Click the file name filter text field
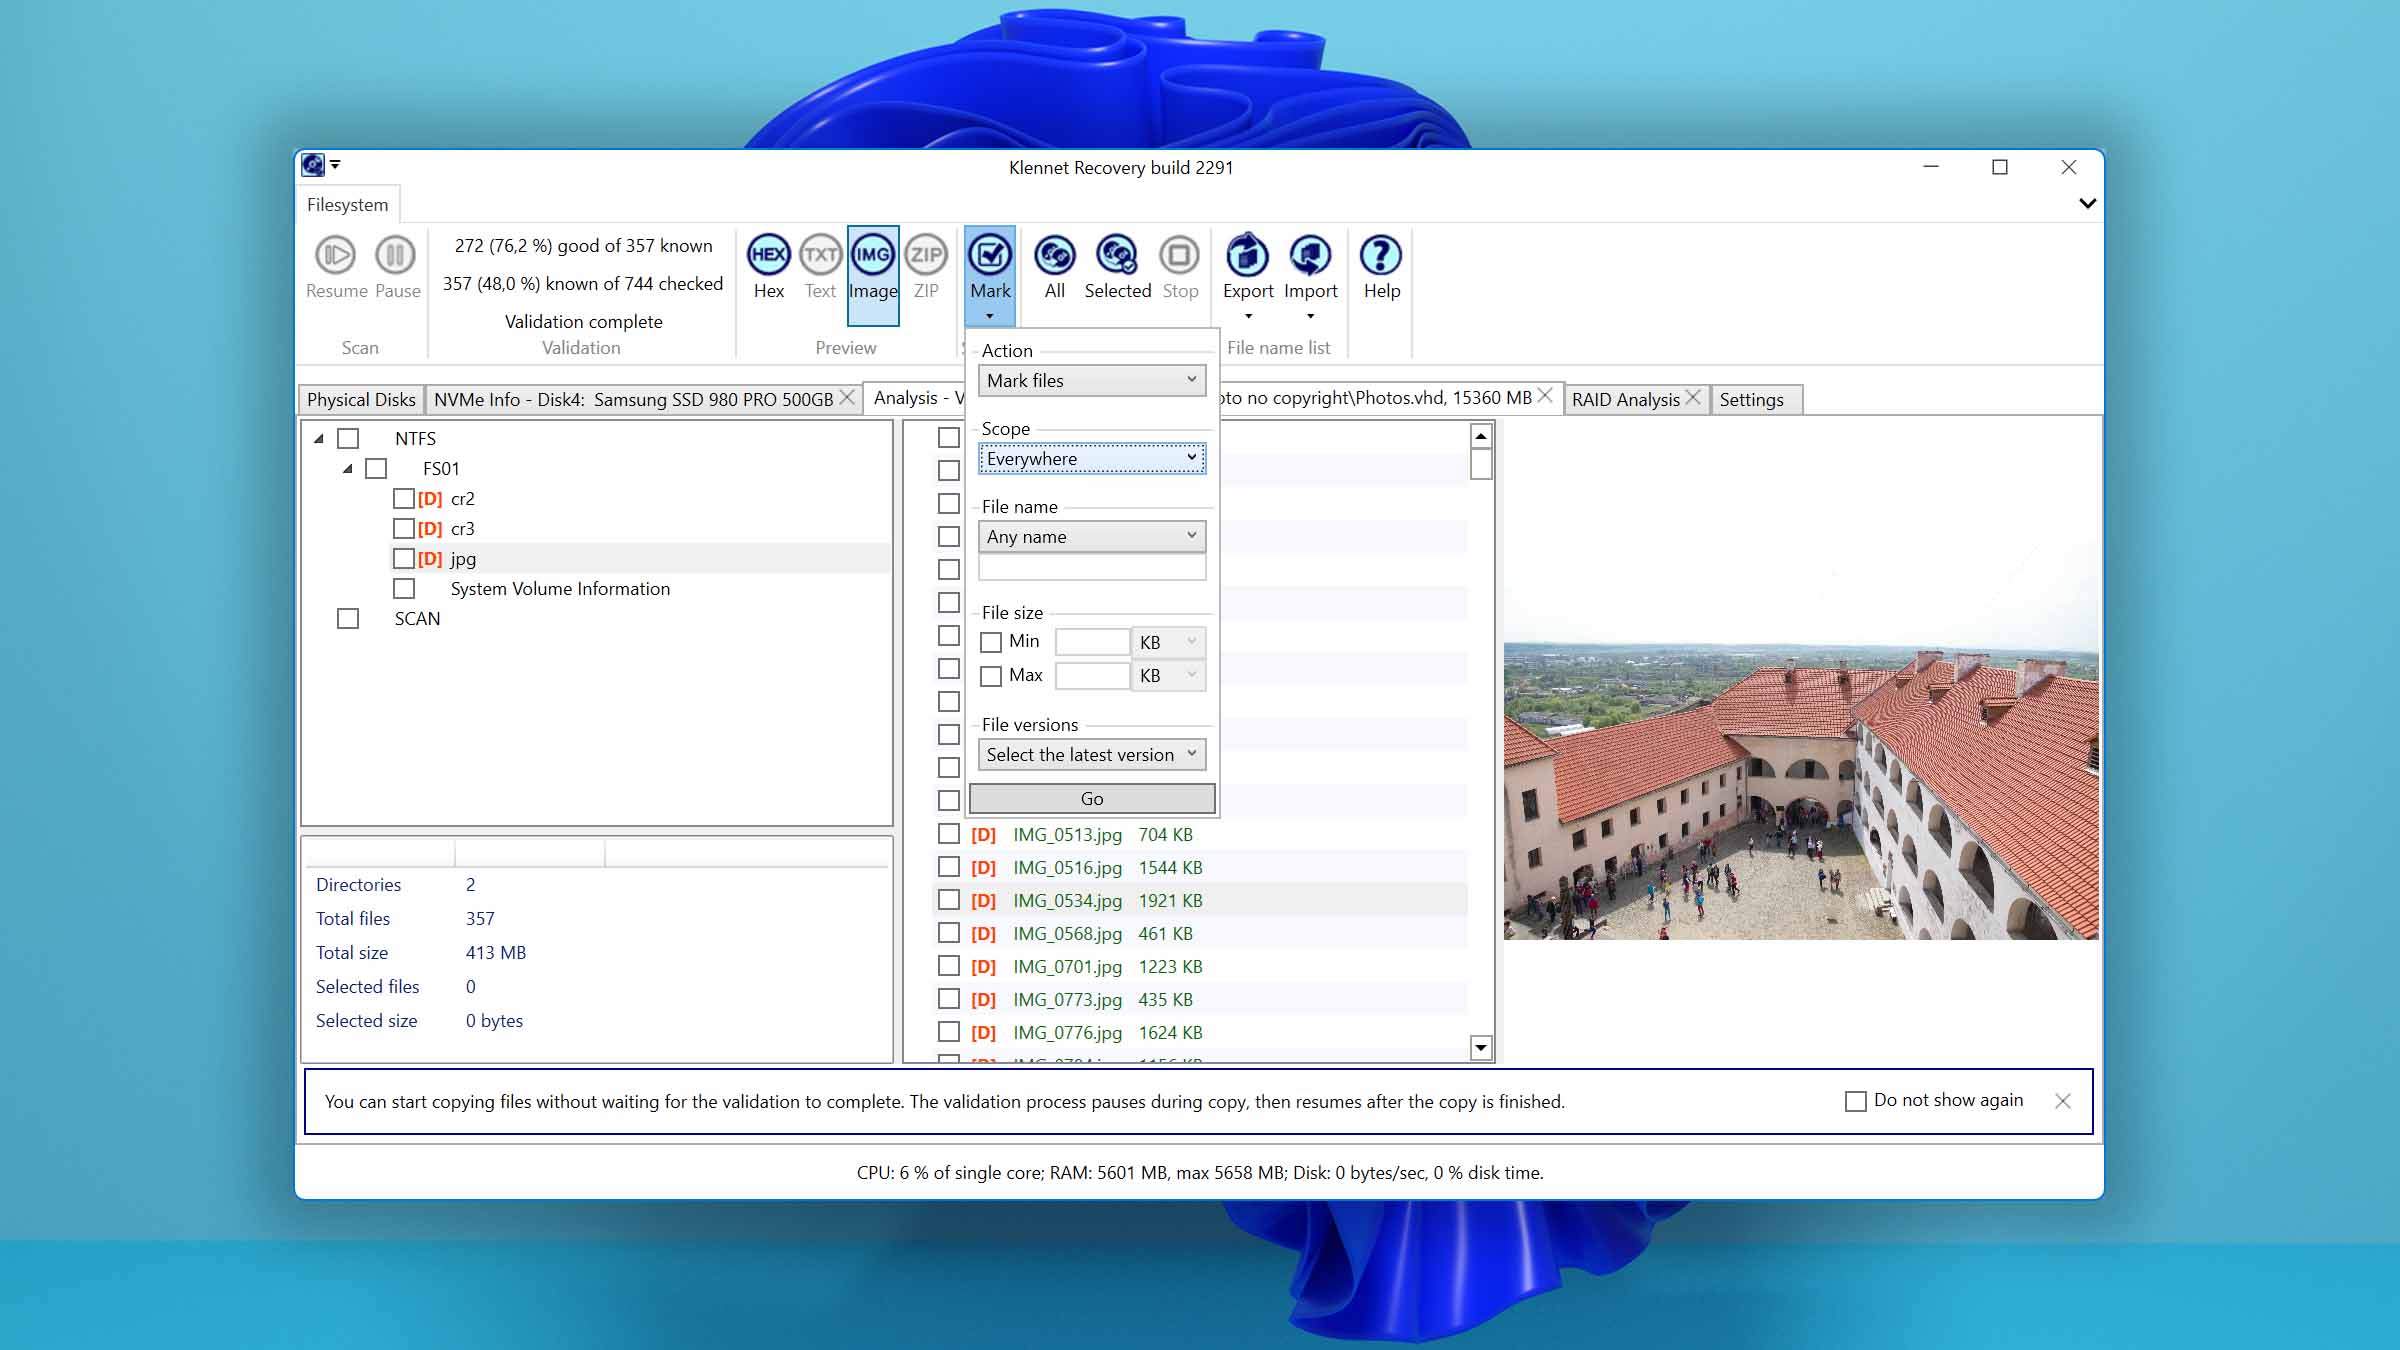This screenshot has width=2400, height=1350. click(x=1092, y=568)
